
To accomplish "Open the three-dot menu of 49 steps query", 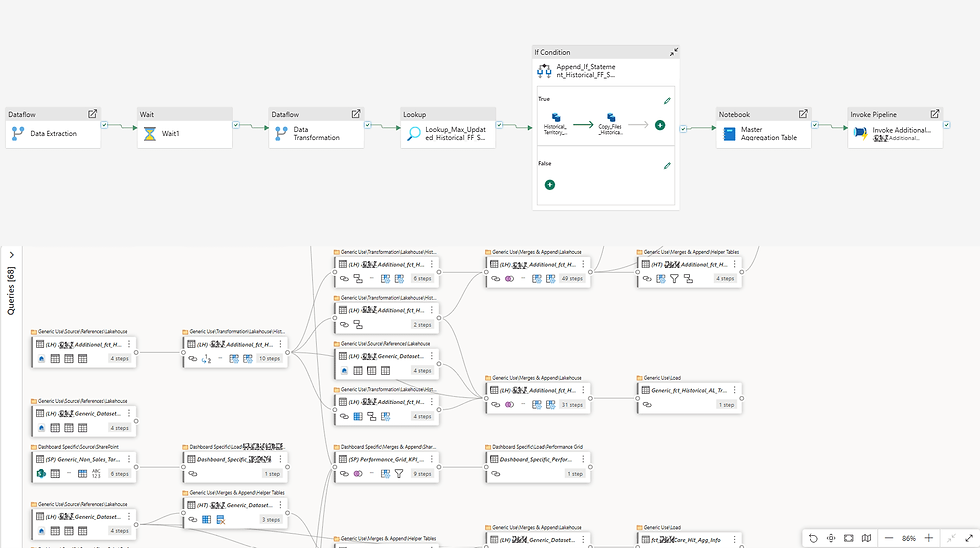I will tap(583, 264).
